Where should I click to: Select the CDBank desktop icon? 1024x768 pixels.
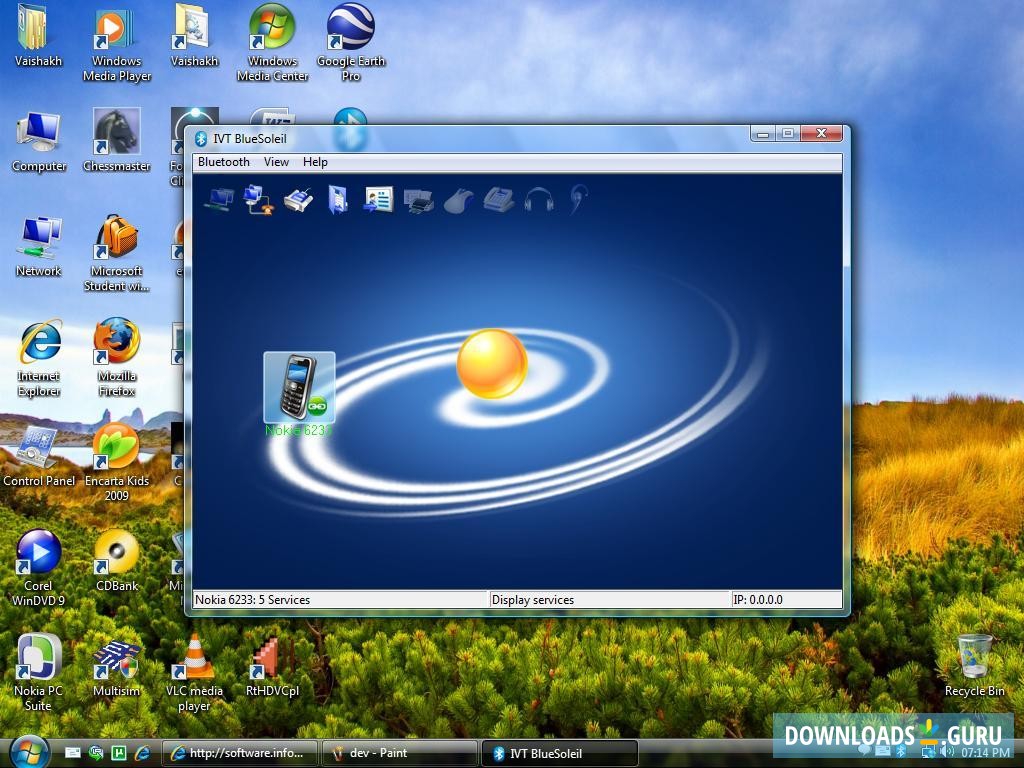[117, 561]
